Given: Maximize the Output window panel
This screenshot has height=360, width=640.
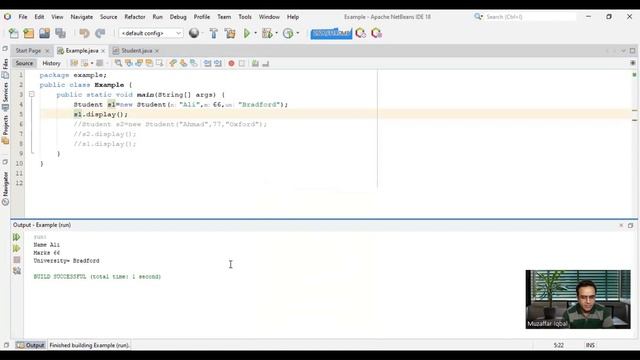Looking at the screenshot, I should (631, 225).
